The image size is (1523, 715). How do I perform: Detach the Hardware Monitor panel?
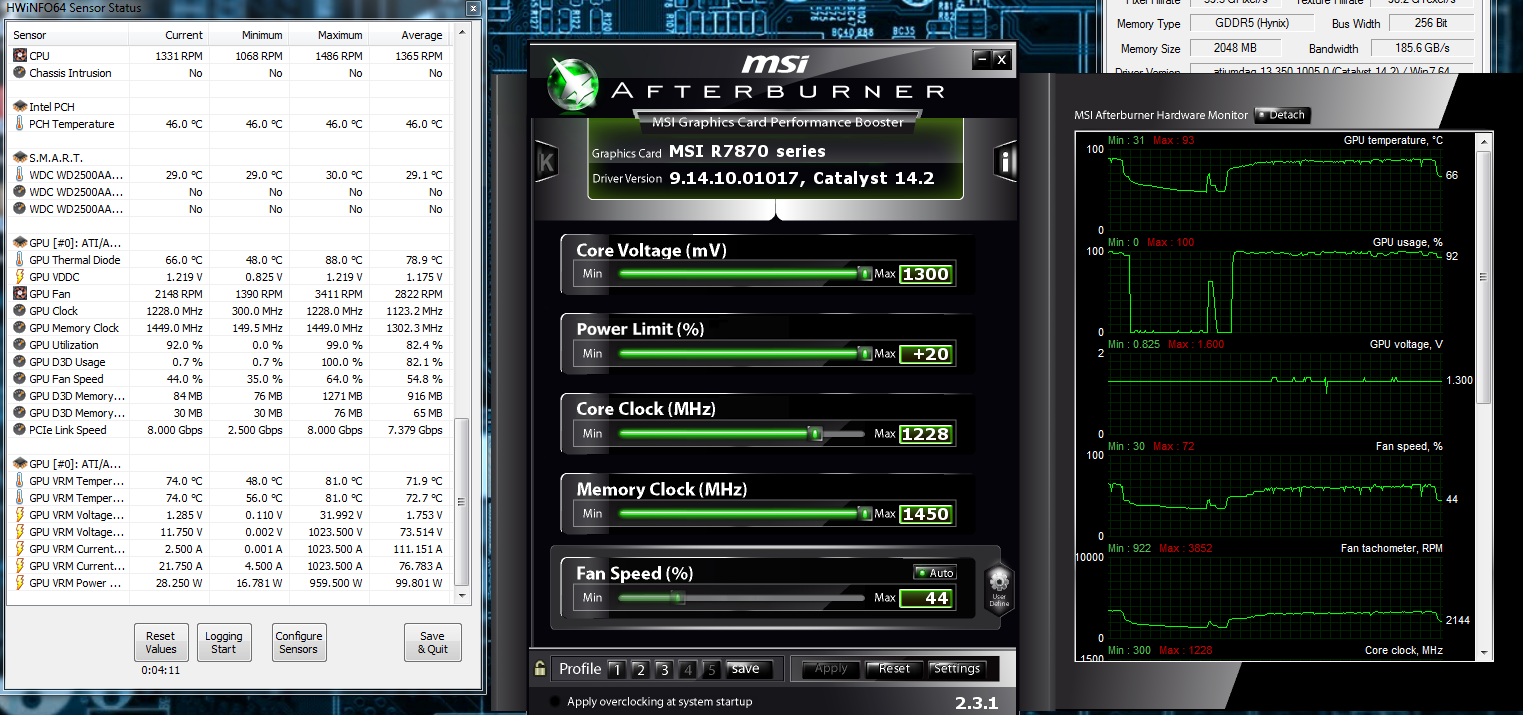1281,115
